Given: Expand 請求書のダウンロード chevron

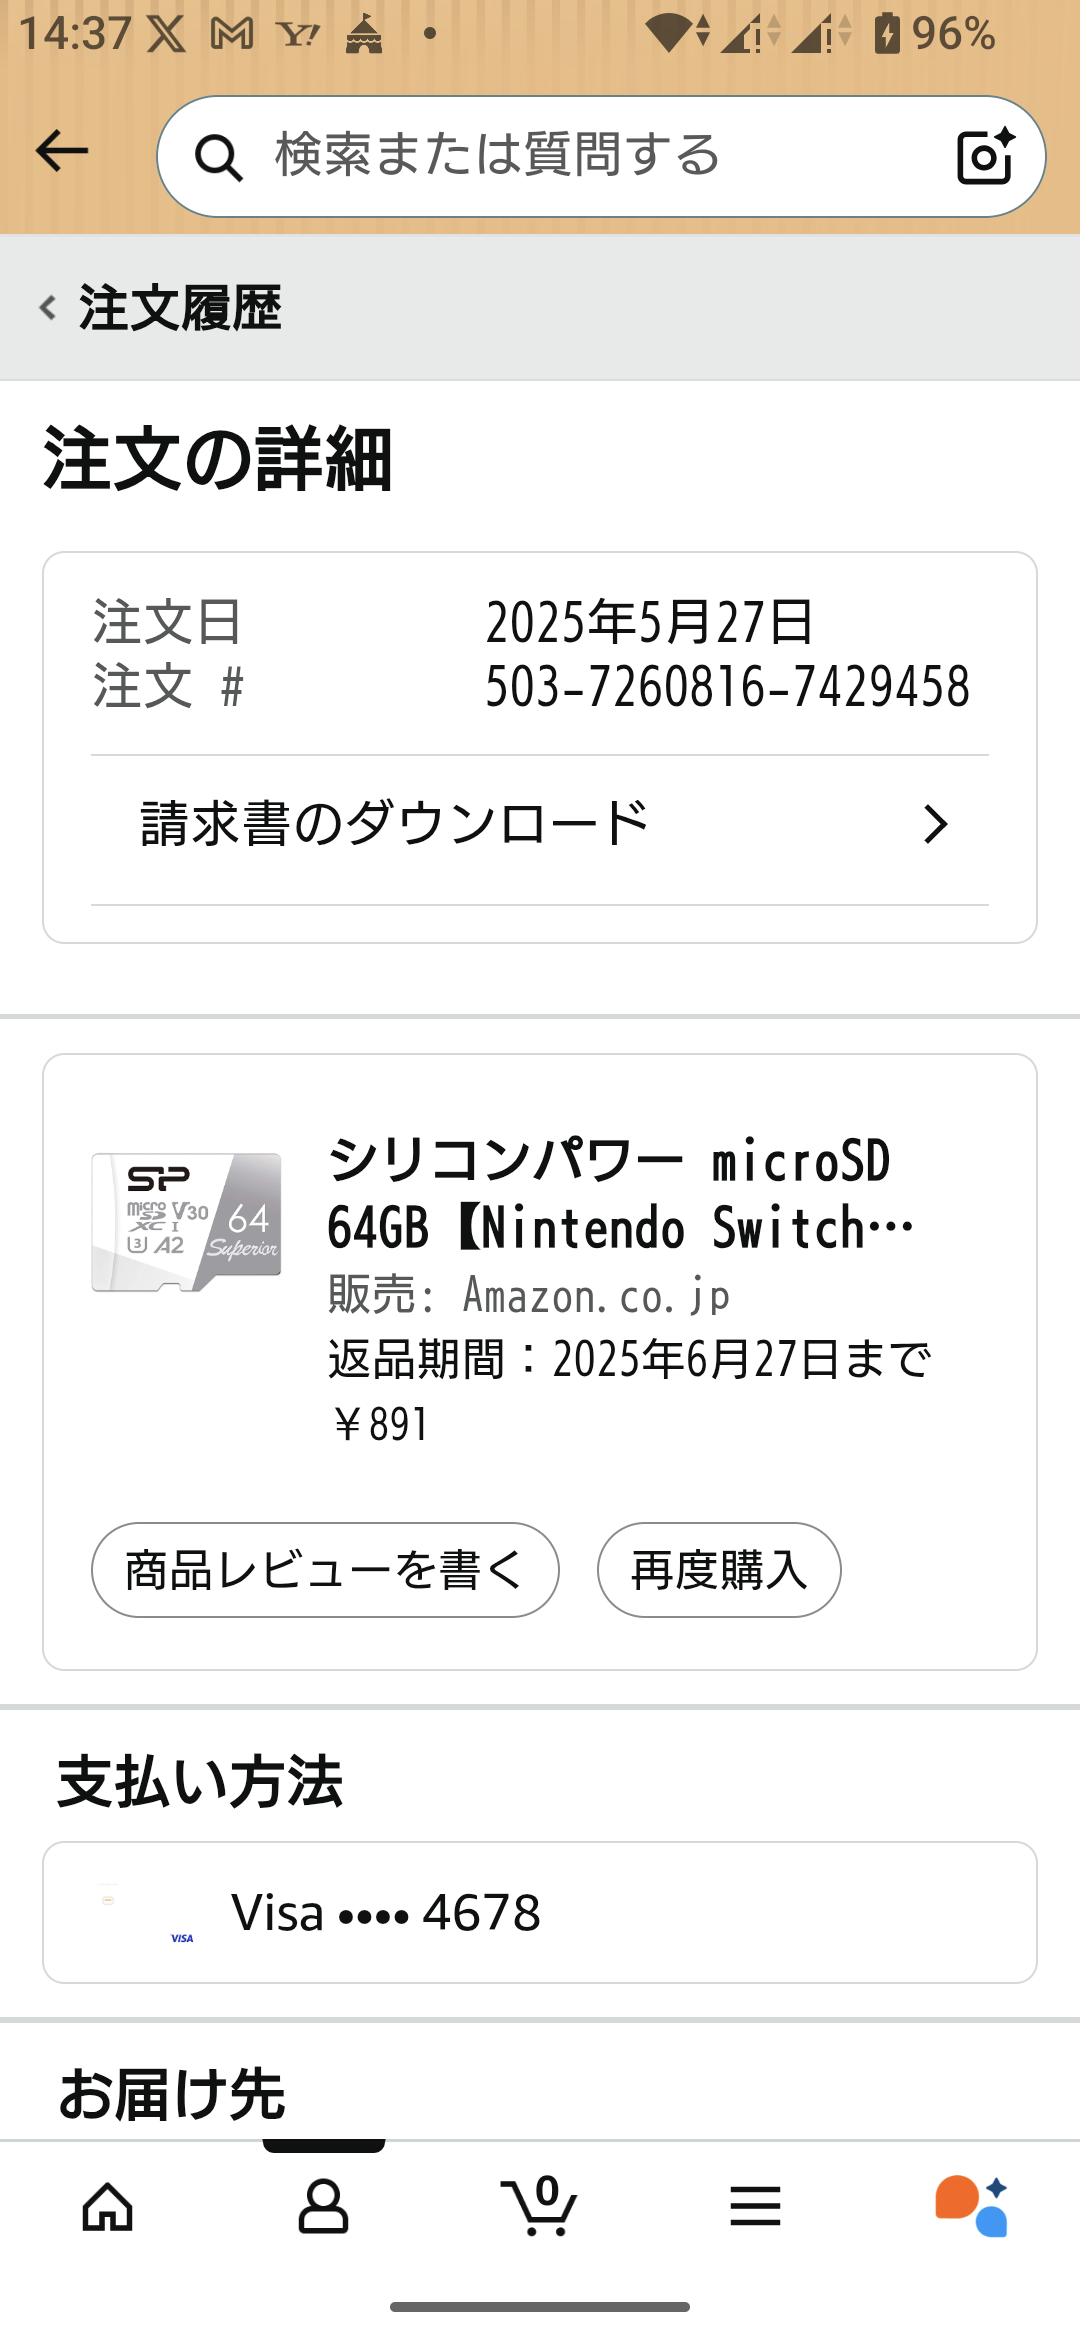Looking at the screenshot, I should [x=935, y=825].
